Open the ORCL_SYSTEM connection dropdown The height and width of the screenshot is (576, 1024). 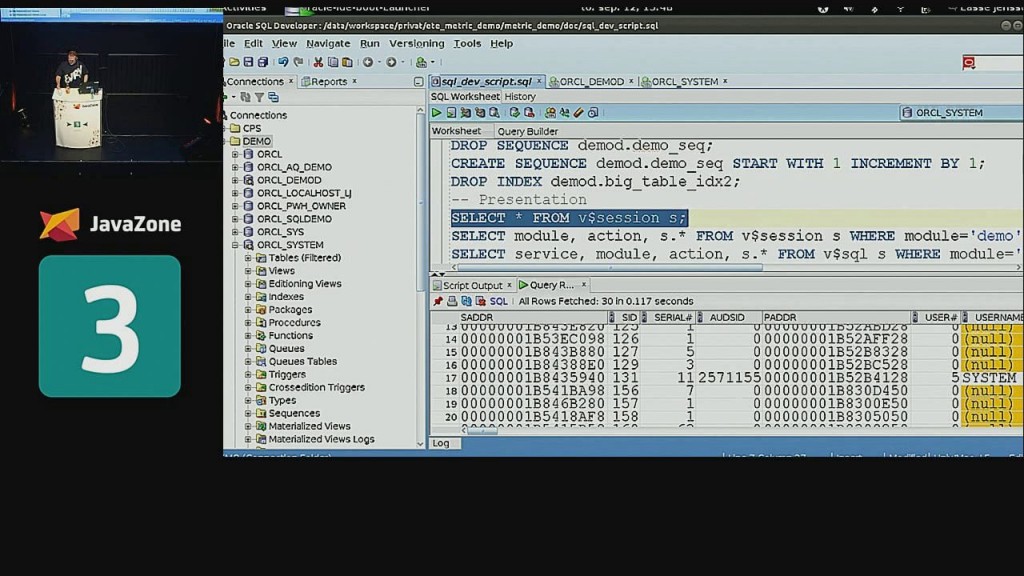point(958,113)
